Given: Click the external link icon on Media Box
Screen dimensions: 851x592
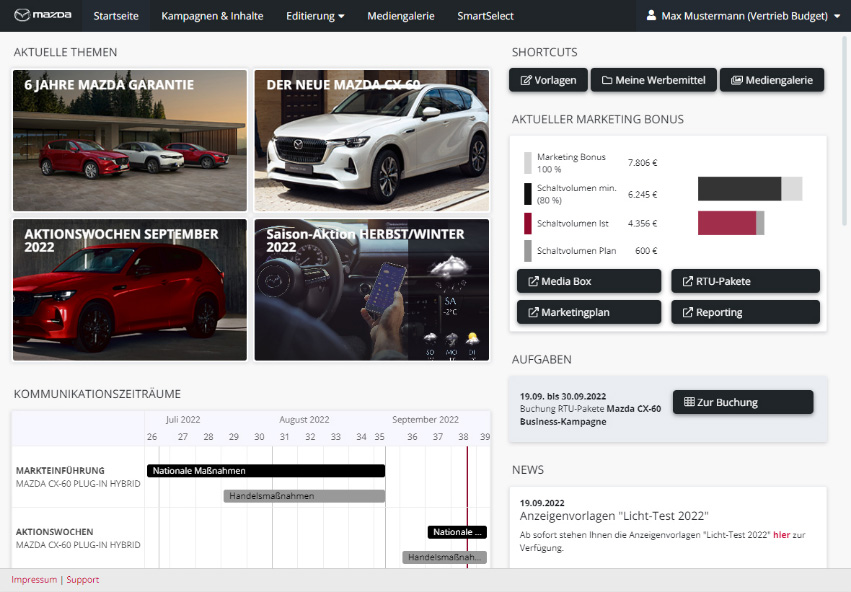Looking at the screenshot, I should [533, 282].
